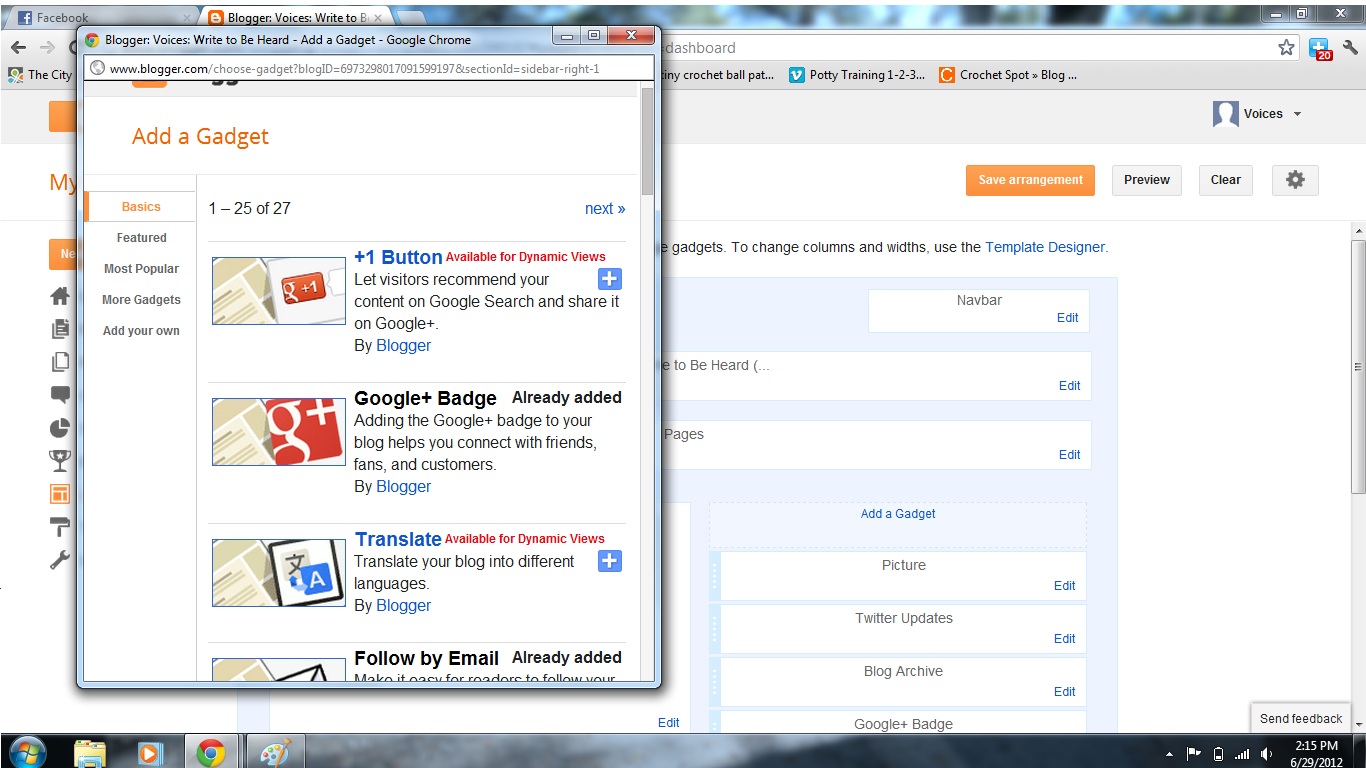This screenshot has width=1366, height=768.
Task: Add the Translate gadget plus icon
Action: (x=610, y=561)
